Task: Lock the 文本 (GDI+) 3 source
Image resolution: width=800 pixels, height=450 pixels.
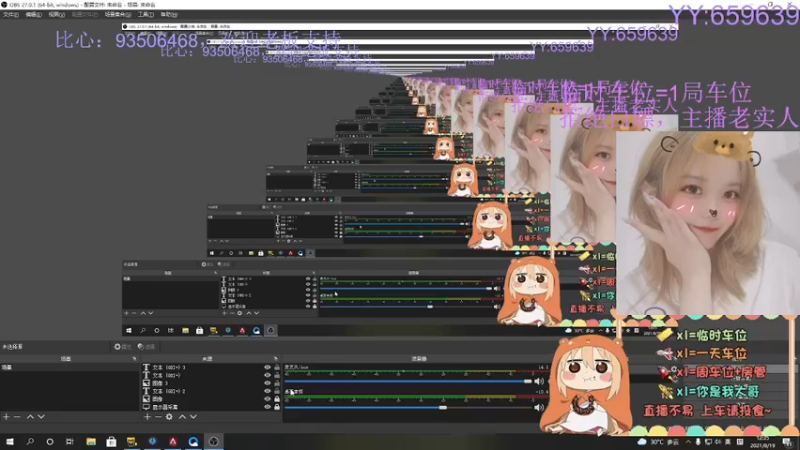Action: [x=277, y=367]
